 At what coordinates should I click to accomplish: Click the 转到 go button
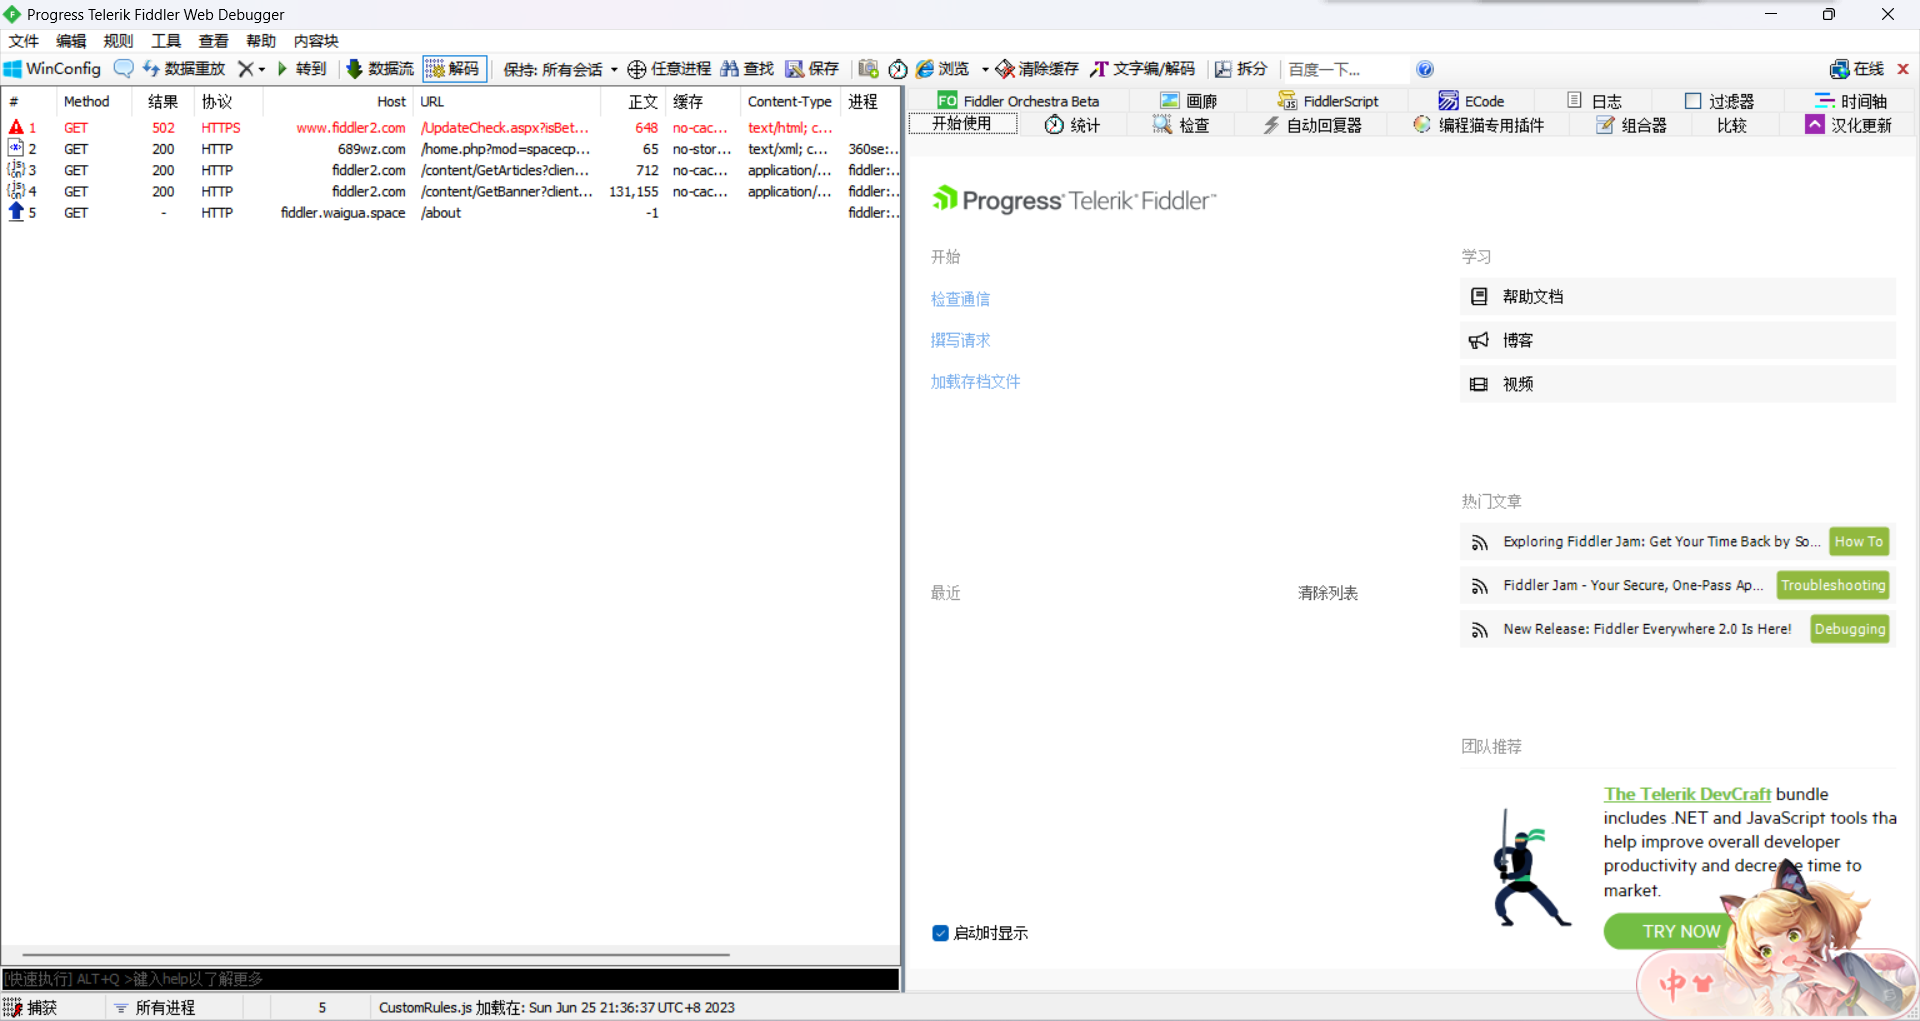302,69
